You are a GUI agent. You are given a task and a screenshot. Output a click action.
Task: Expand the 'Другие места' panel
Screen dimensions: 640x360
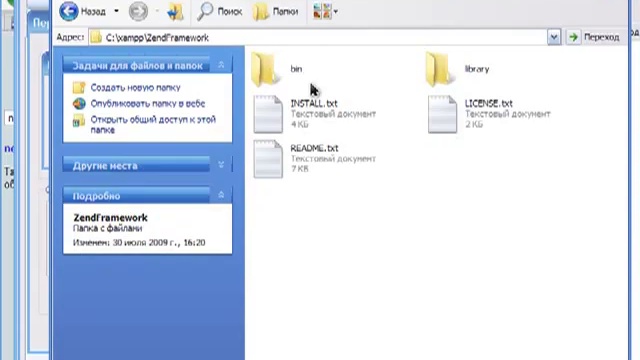[x=221, y=164]
